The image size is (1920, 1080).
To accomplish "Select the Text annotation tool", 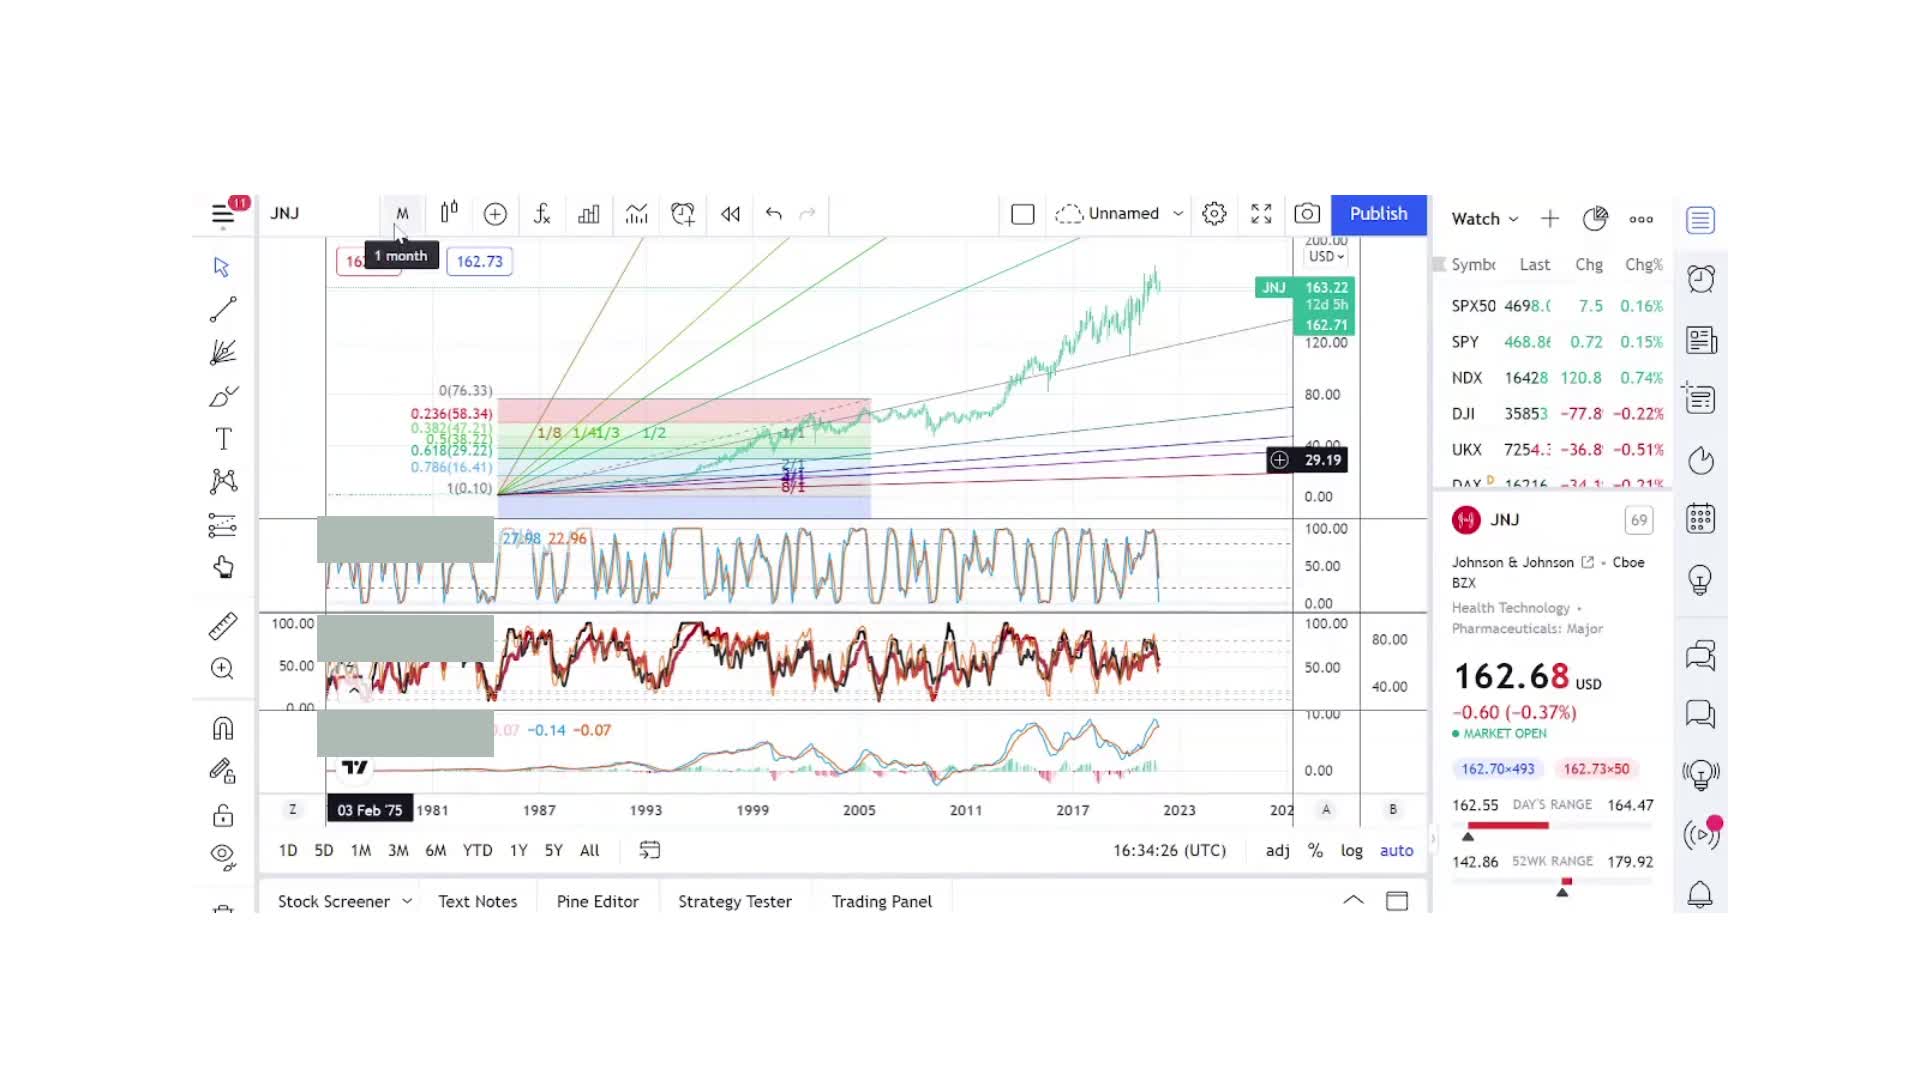I will click(223, 438).
